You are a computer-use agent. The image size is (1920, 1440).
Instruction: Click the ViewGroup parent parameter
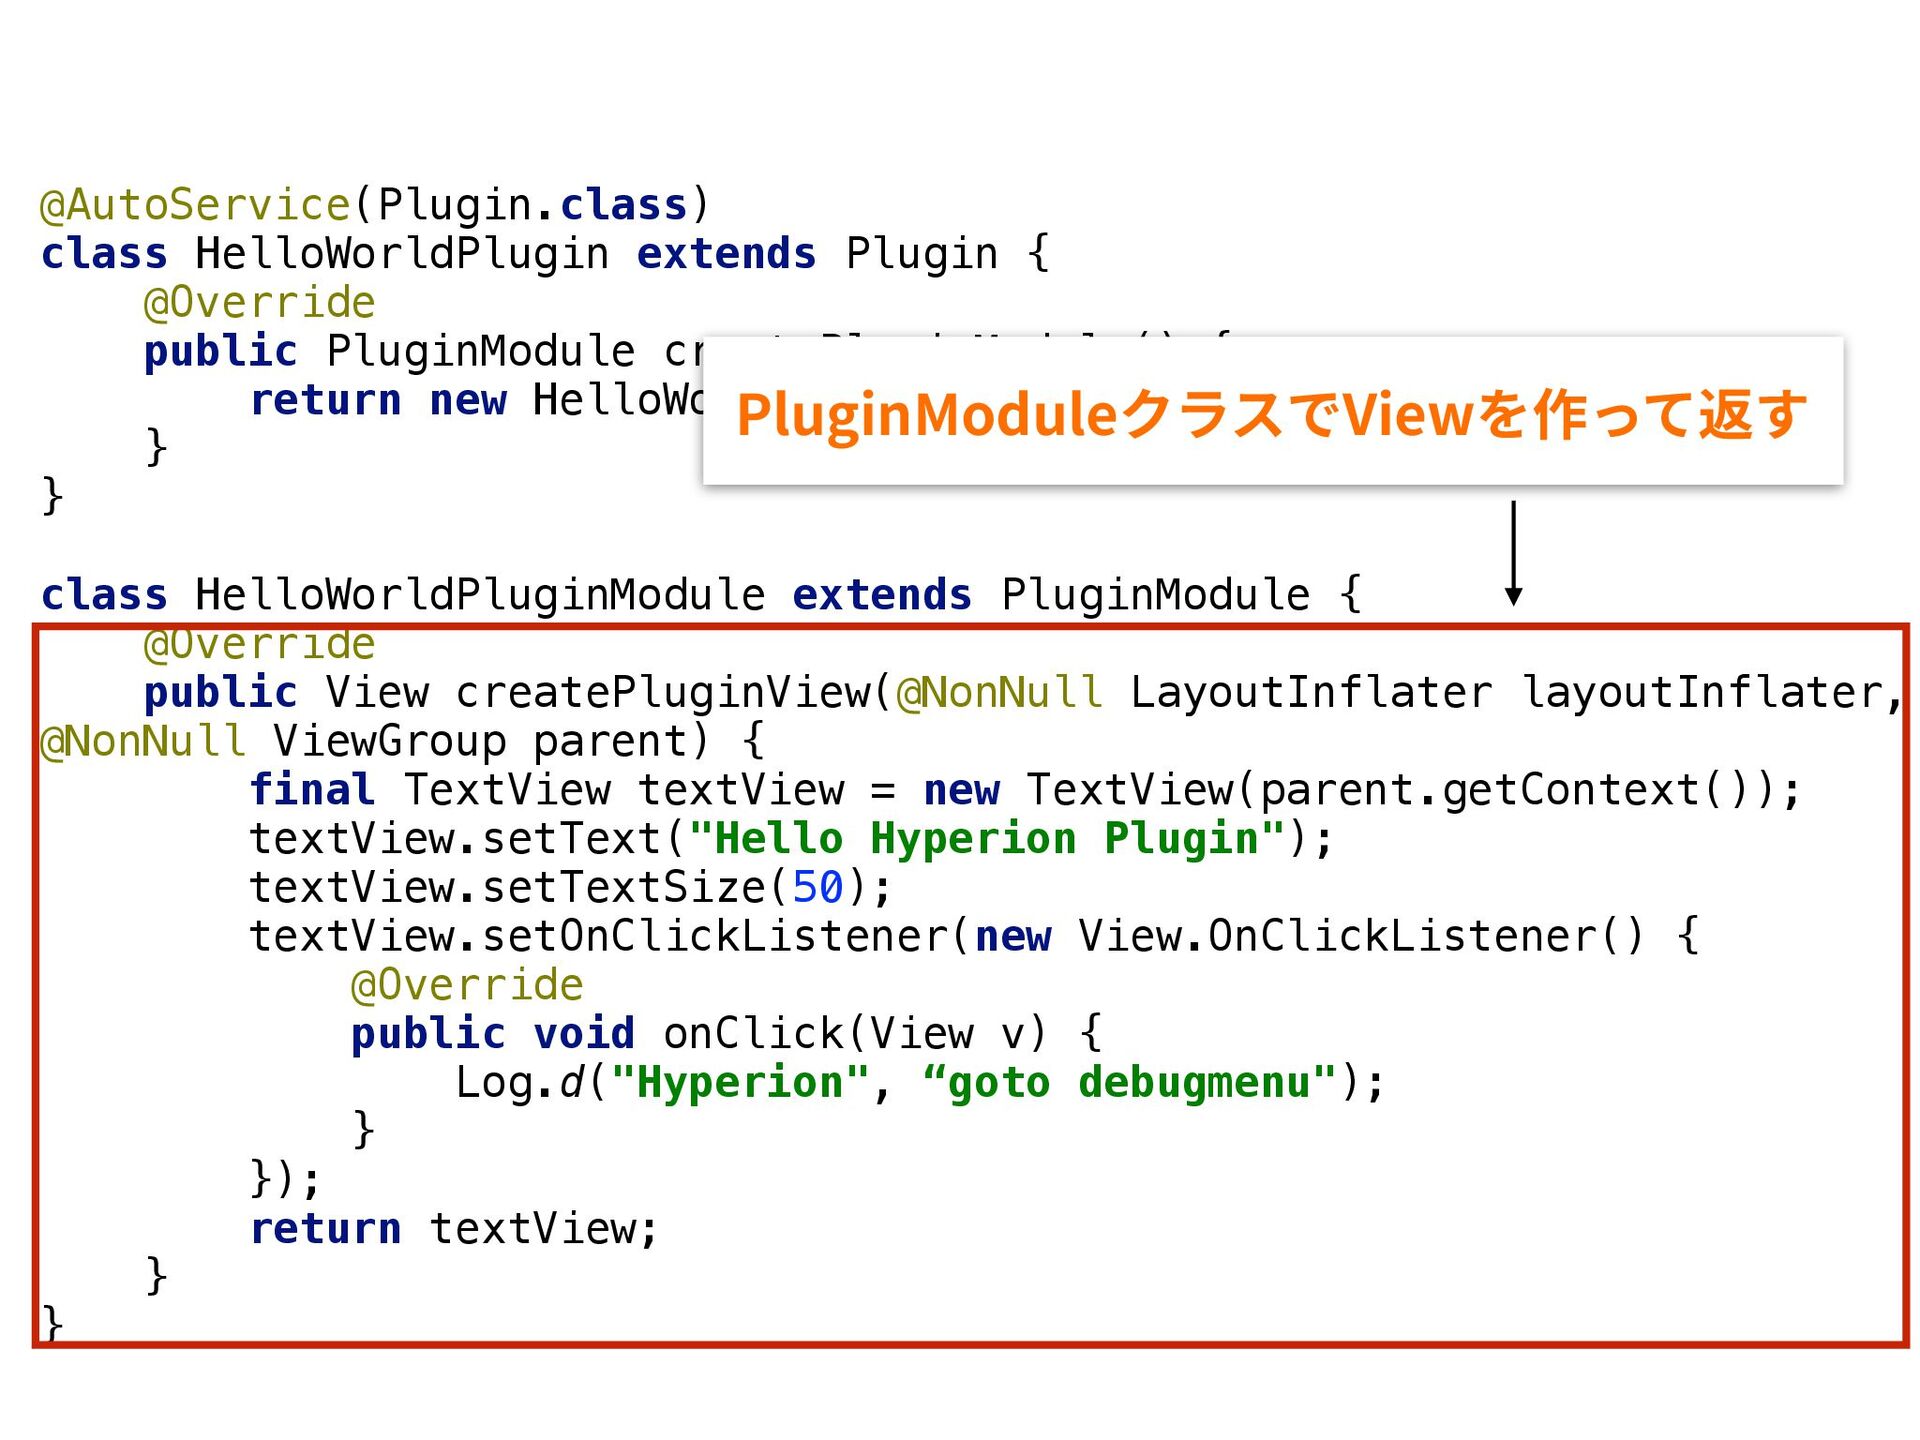(x=480, y=742)
